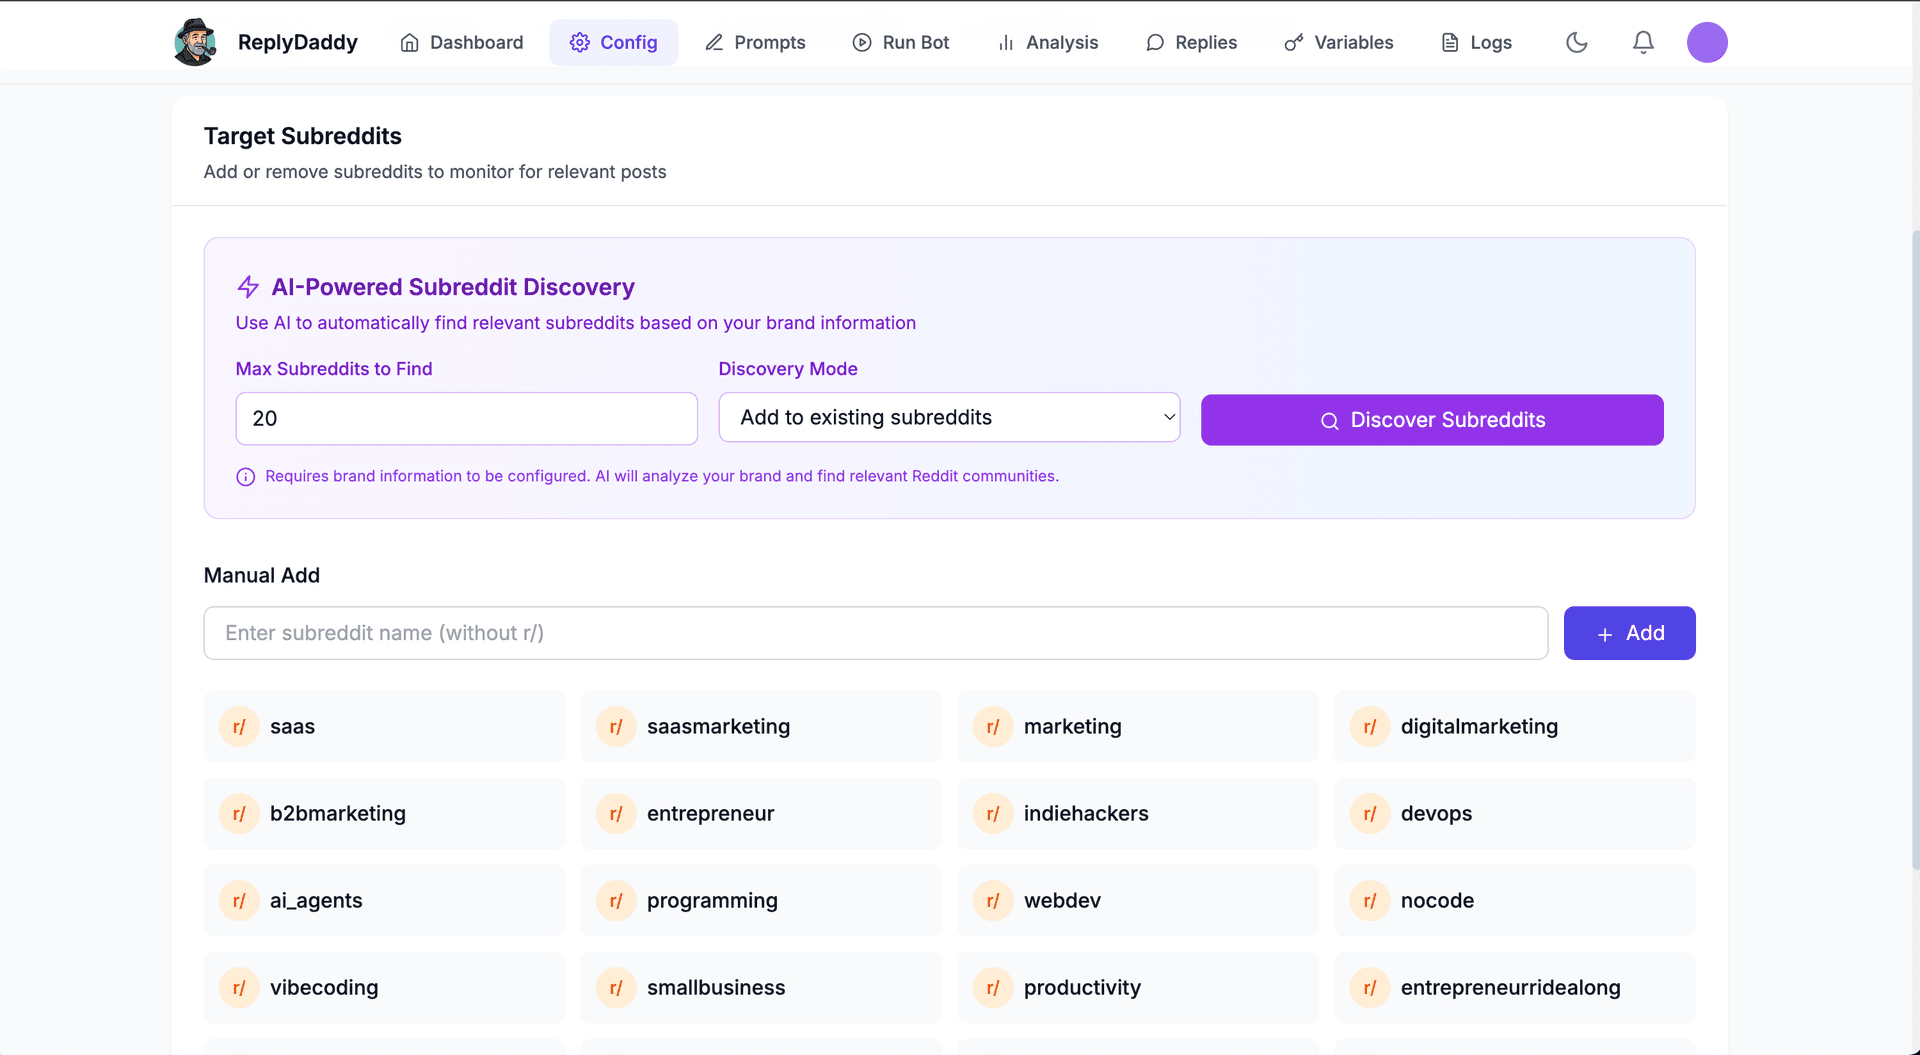Select the entrepreneurridealong subreddit chip

point(1515,988)
